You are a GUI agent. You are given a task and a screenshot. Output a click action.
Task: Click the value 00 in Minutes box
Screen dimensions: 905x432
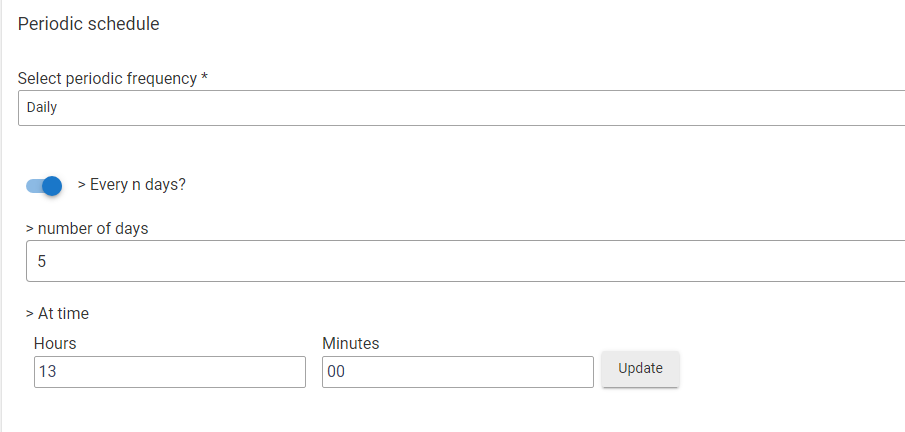point(336,372)
